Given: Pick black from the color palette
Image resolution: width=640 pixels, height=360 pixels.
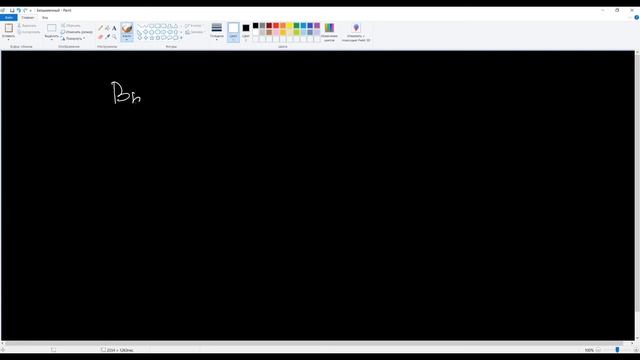Looking at the screenshot, I should click(256, 25).
